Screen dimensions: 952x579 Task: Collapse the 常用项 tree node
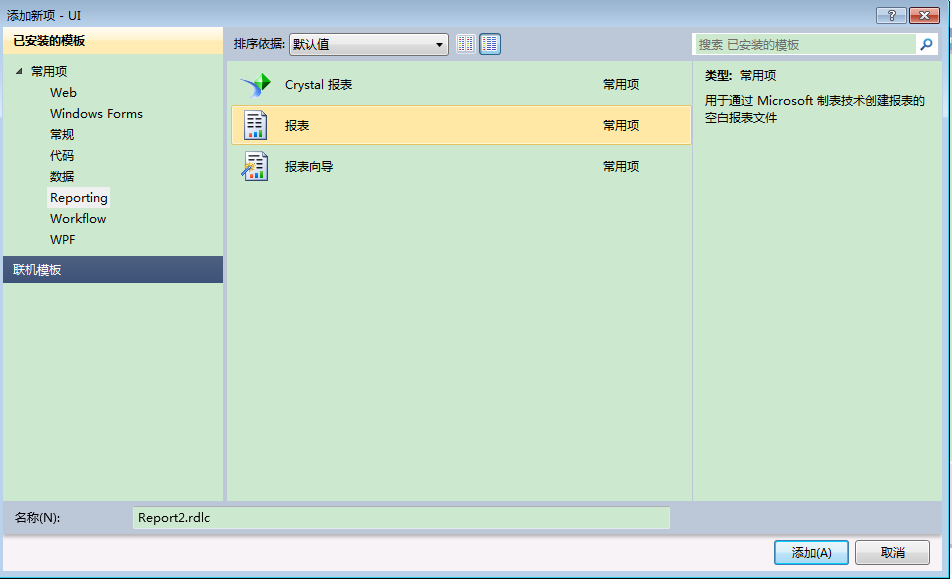[x=19, y=72]
